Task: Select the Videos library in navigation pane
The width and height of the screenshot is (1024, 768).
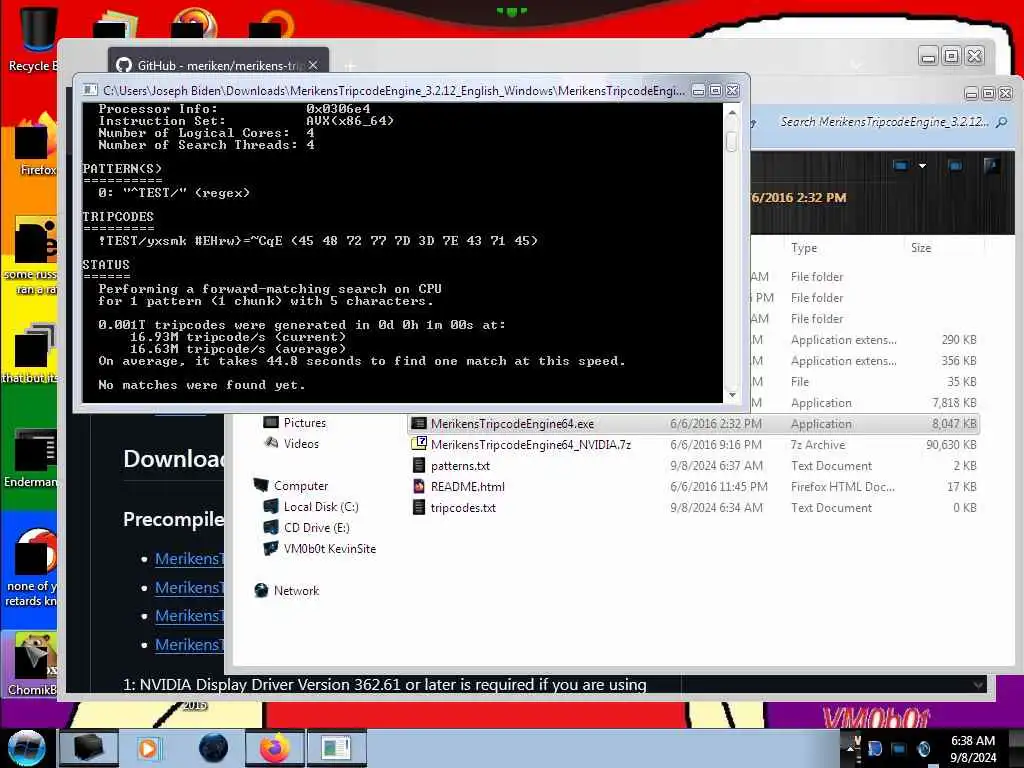Action: pyautogui.click(x=301, y=443)
